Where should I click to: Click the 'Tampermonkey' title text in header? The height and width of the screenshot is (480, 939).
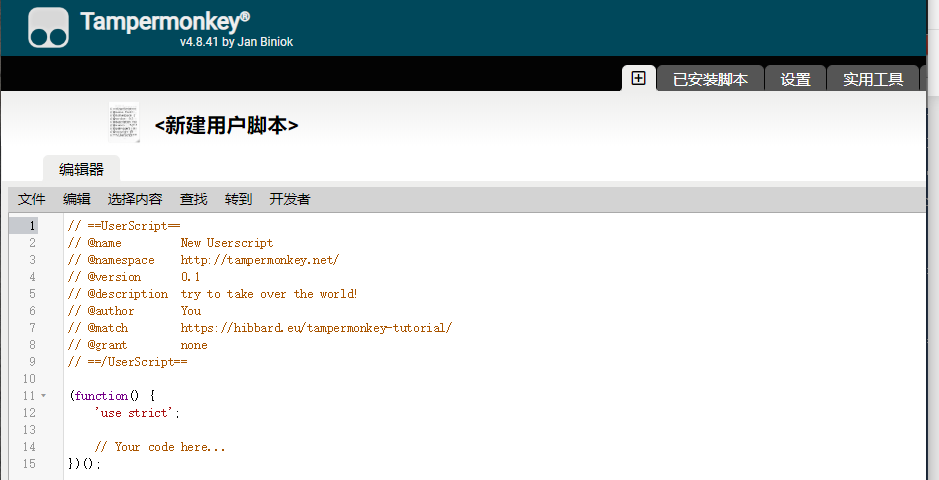click(165, 22)
